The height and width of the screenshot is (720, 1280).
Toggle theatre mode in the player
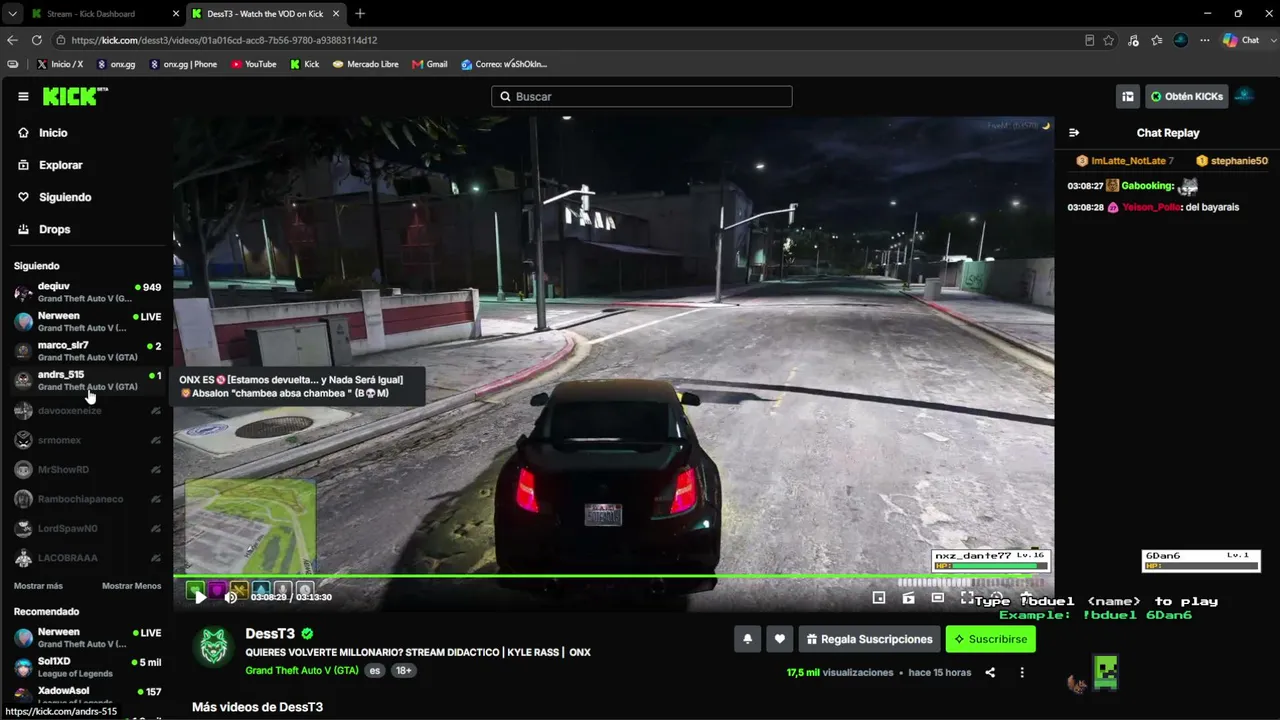(938, 597)
